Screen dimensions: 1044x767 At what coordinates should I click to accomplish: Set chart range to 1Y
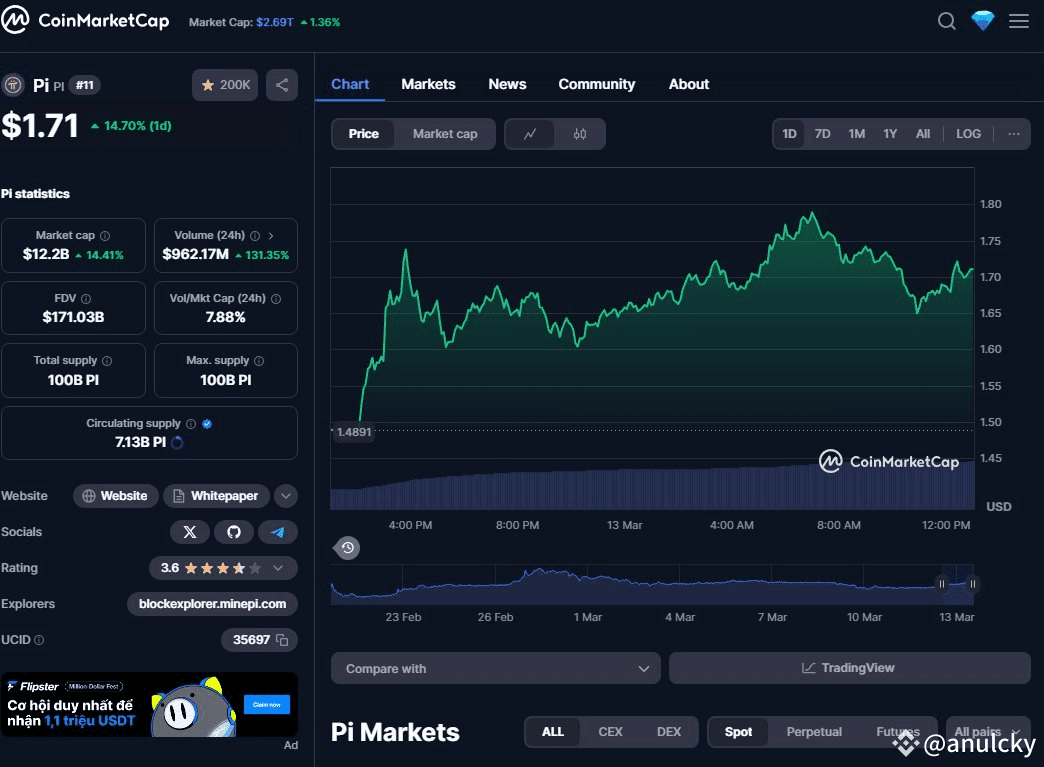click(x=890, y=134)
